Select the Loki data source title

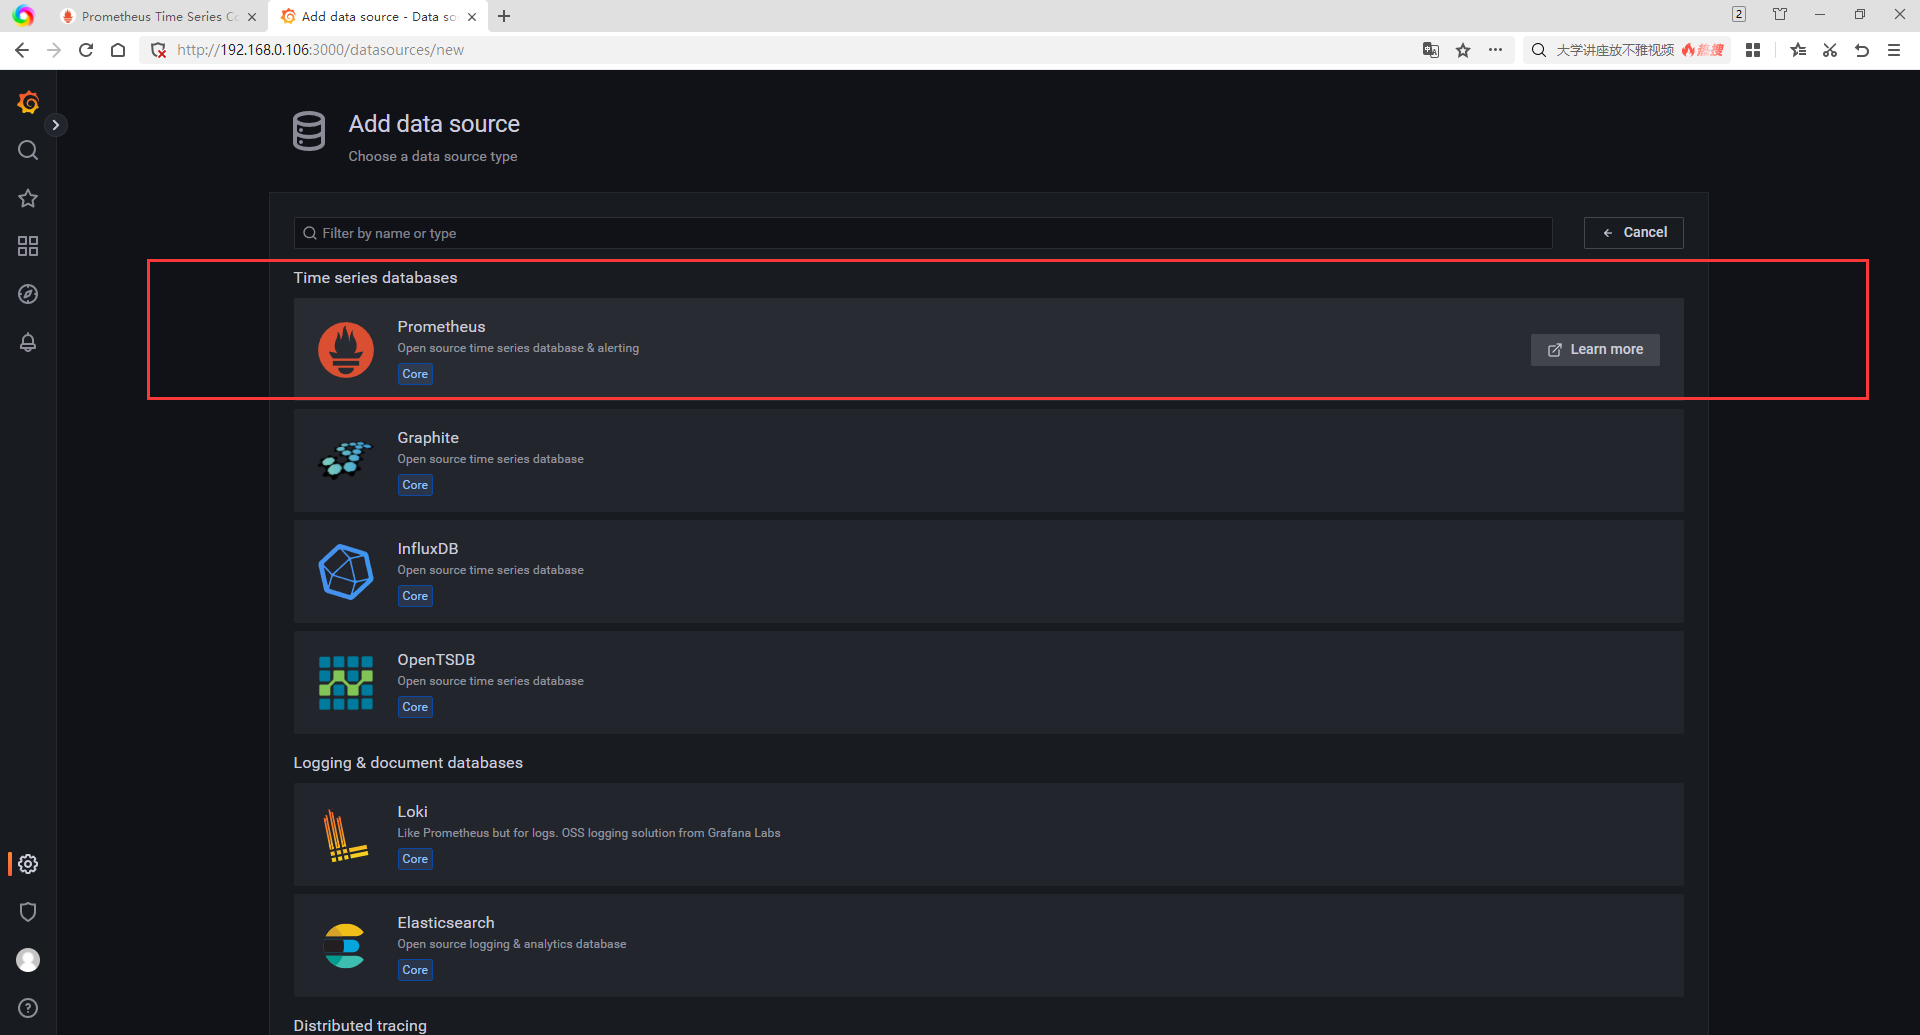(x=412, y=812)
